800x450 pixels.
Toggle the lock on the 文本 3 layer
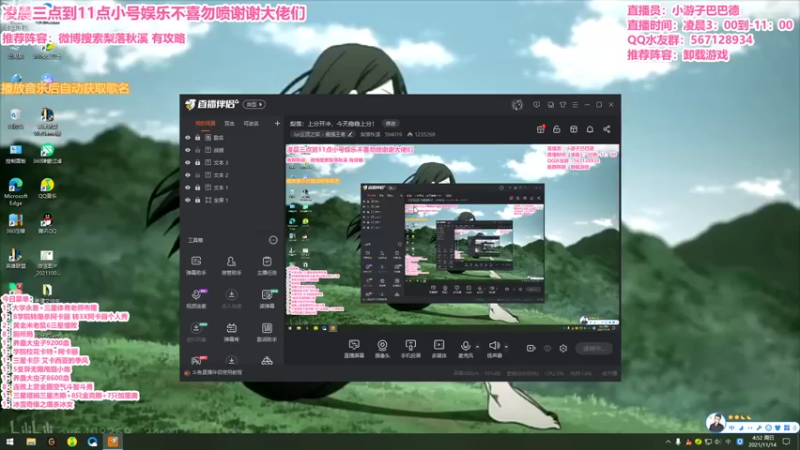pyautogui.click(x=197, y=163)
